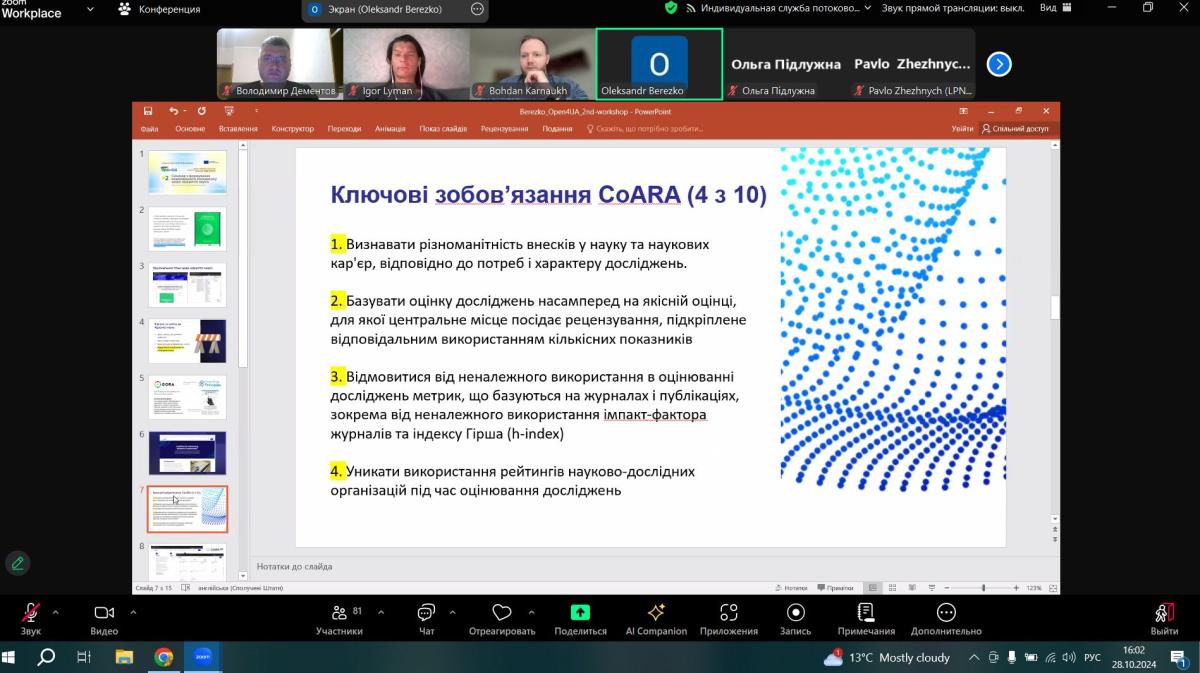
Task: Open the Notes tool
Action: [866, 618]
